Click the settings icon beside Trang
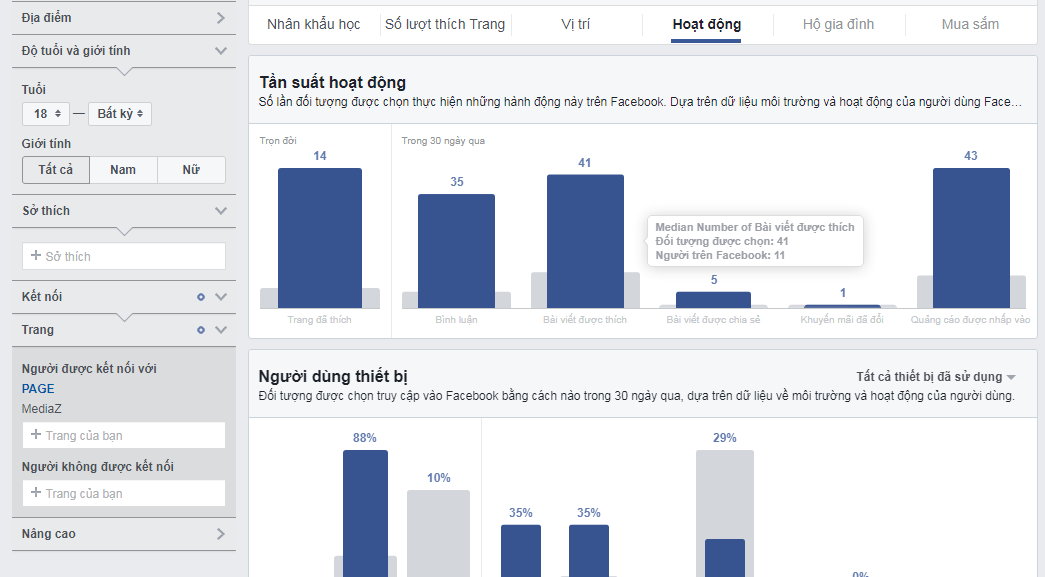The width and height of the screenshot is (1045, 577). click(x=201, y=329)
